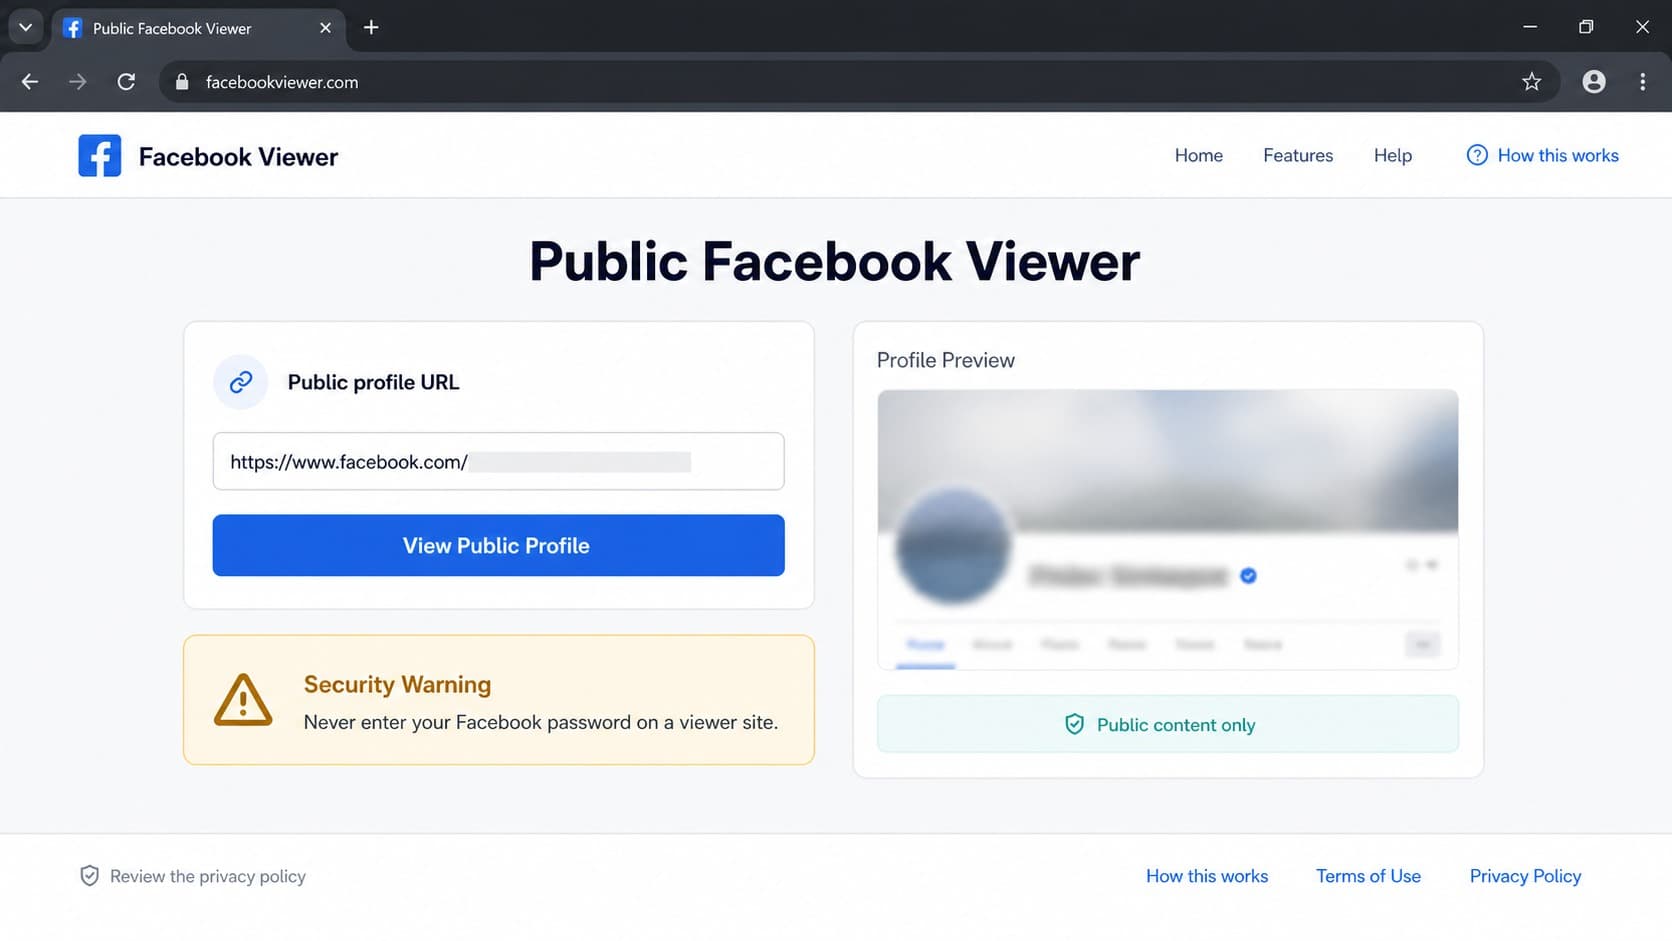
Task: Open the browser profile avatar icon
Action: tap(1594, 82)
